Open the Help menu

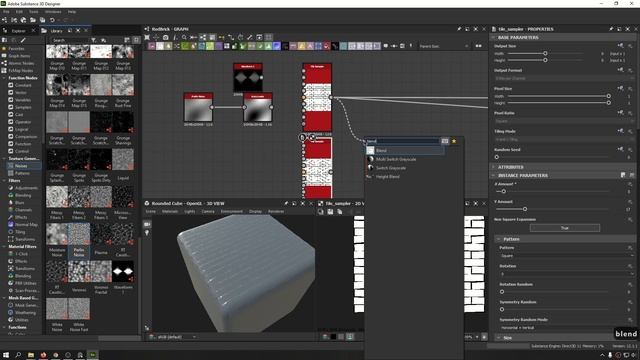coord(72,12)
